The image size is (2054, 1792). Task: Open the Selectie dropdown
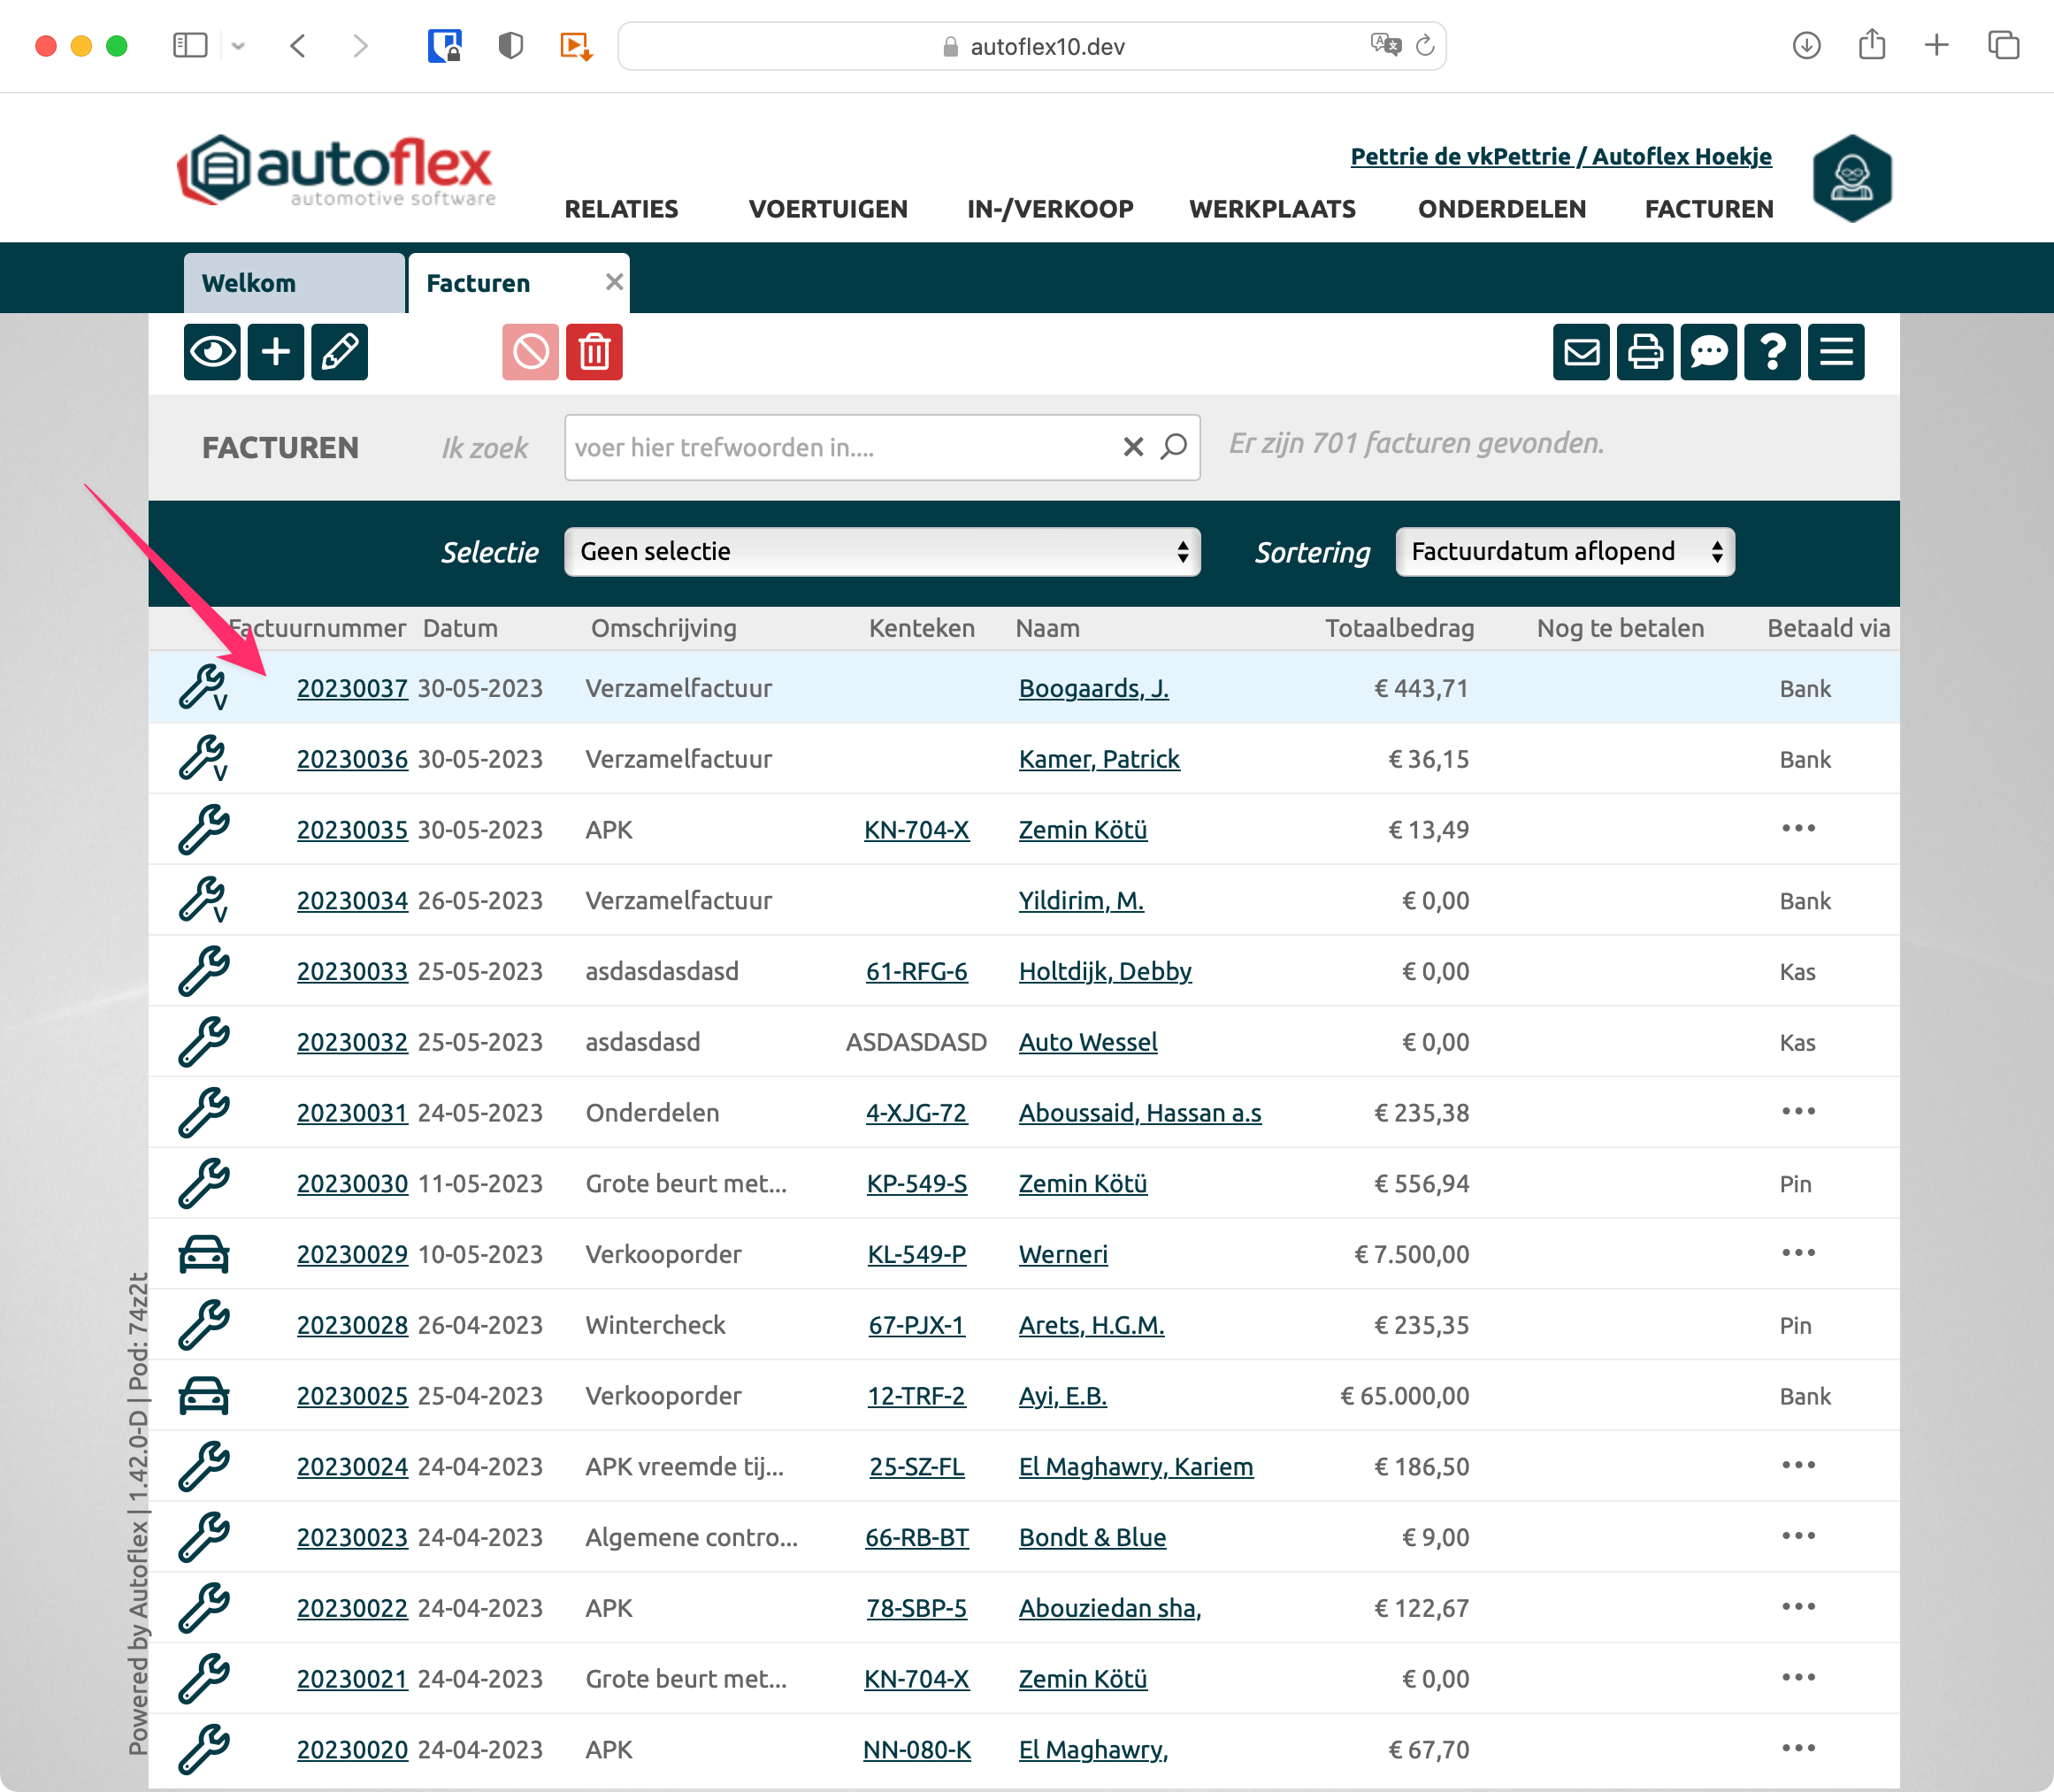tap(882, 552)
